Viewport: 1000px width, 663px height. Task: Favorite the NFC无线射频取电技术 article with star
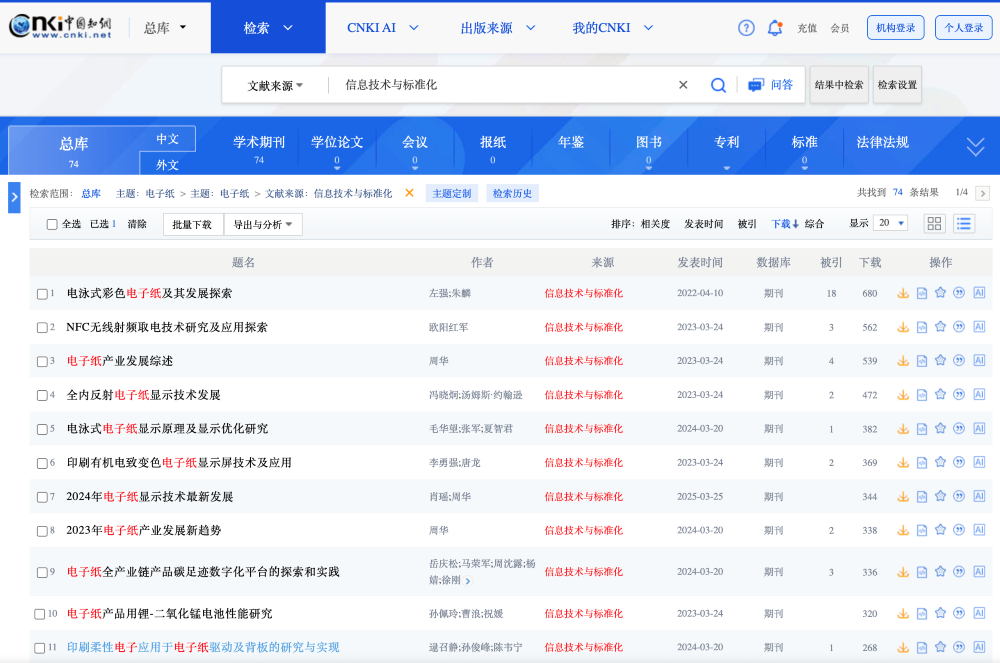[940, 327]
